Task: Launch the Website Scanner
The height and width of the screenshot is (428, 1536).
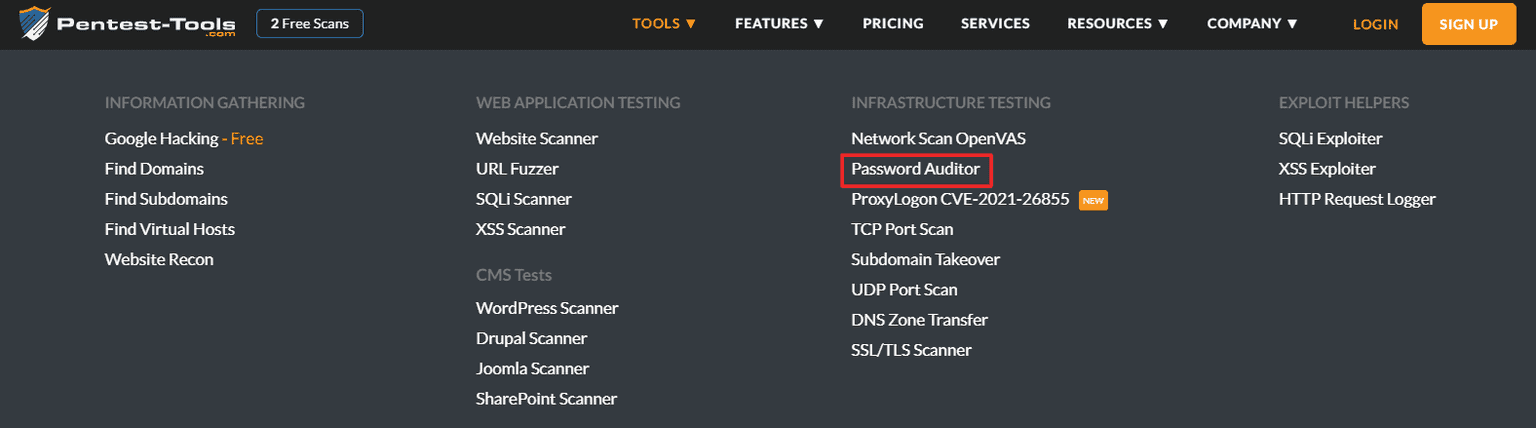Action: pyautogui.click(x=537, y=139)
